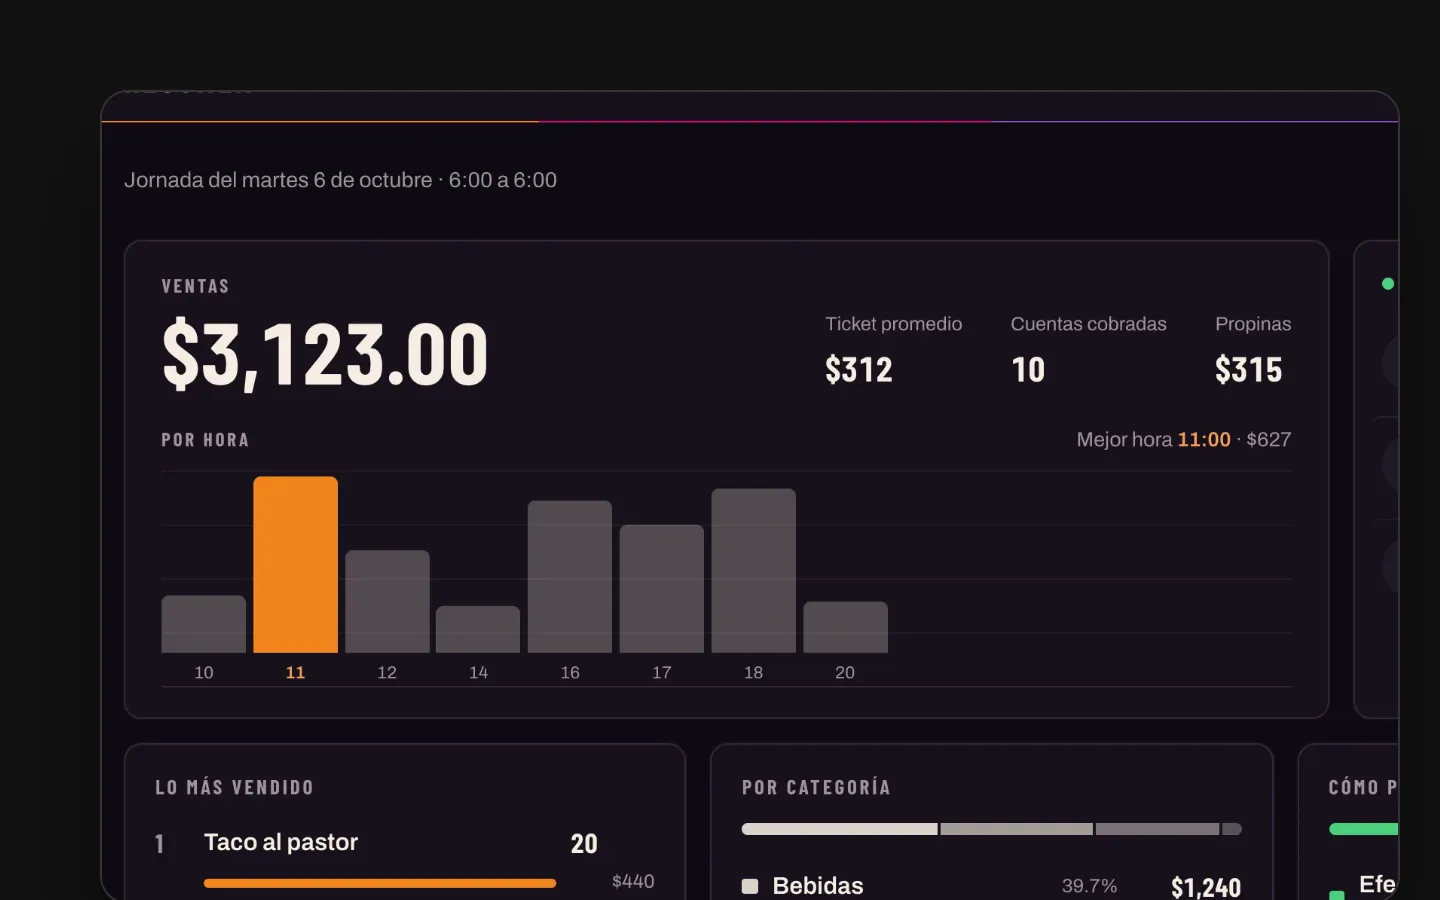The image size is (1440, 900).
Task: Click the bar for hour 17
Action: pyautogui.click(x=662, y=589)
